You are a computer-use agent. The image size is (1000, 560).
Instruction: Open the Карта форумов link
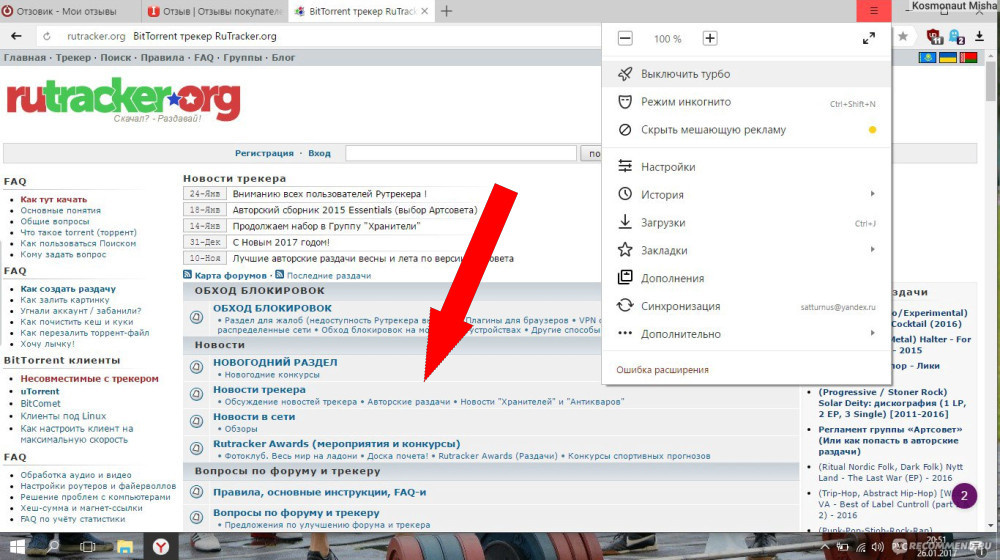click(x=230, y=276)
